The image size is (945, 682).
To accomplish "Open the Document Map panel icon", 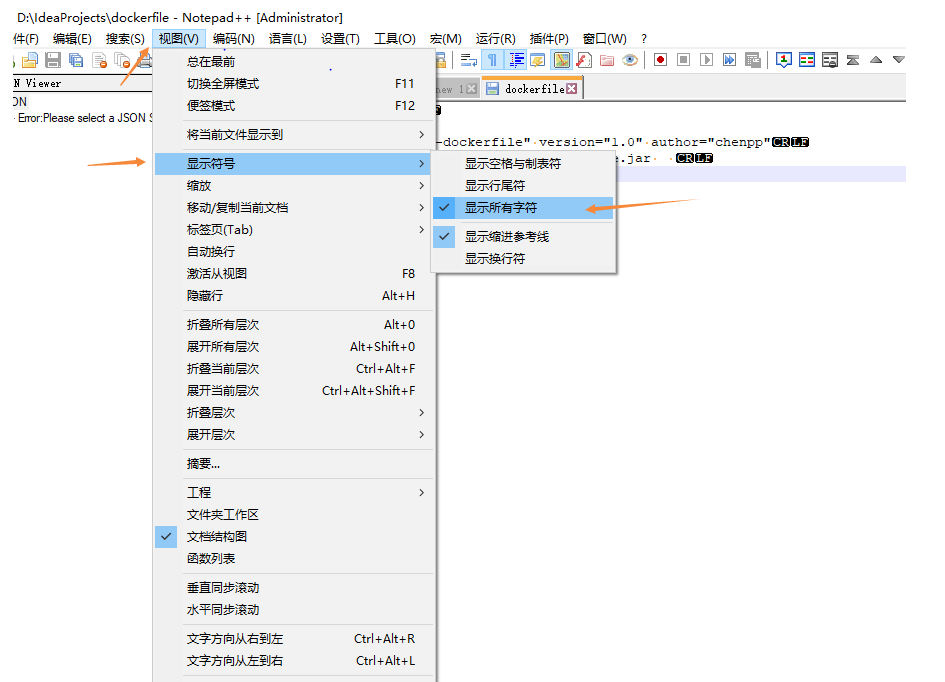I will [x=563, y=60].
